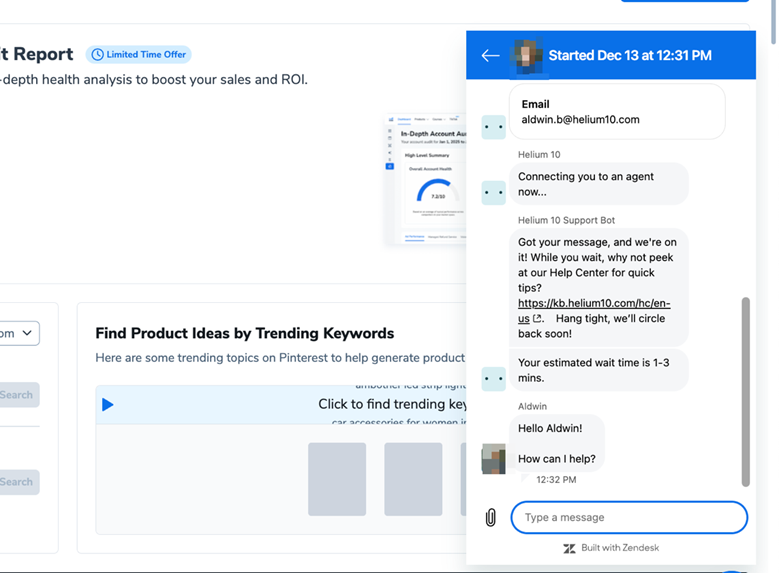Image resolution: width=779 pixels, height=573 pixels.
Task: Select the first gray product thumbnail placeholder
Action: (x=337, y=479)
